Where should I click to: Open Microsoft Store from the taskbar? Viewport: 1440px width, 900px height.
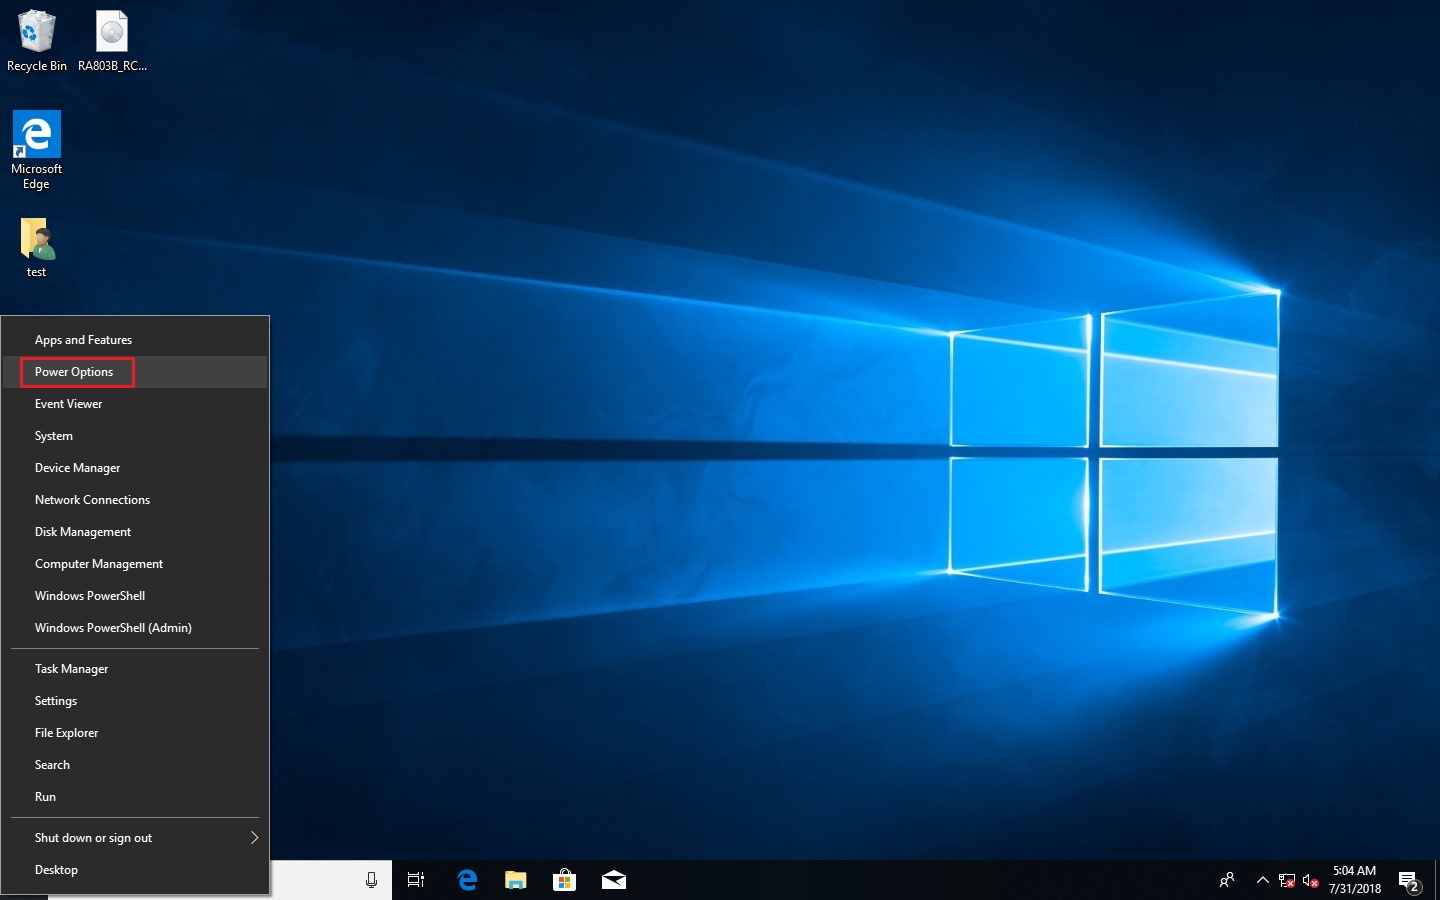pyautogui.click(x=564, y=880)
